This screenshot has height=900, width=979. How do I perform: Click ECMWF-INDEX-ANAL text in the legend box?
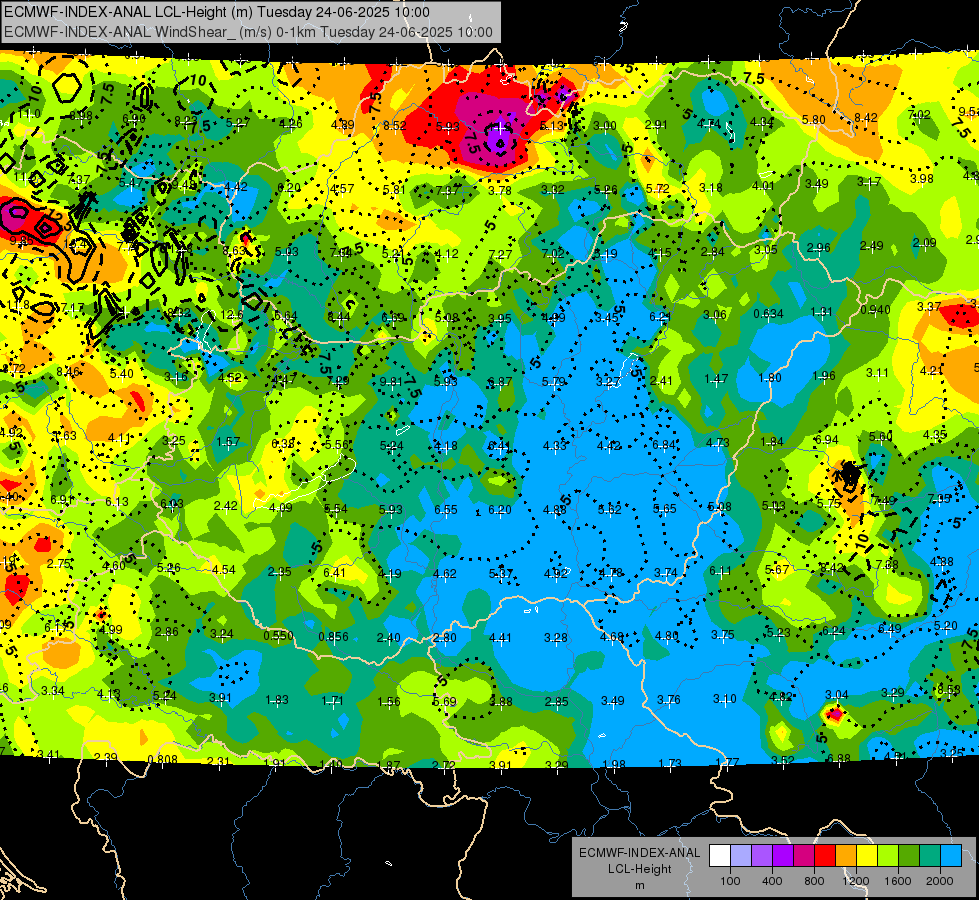639,853
